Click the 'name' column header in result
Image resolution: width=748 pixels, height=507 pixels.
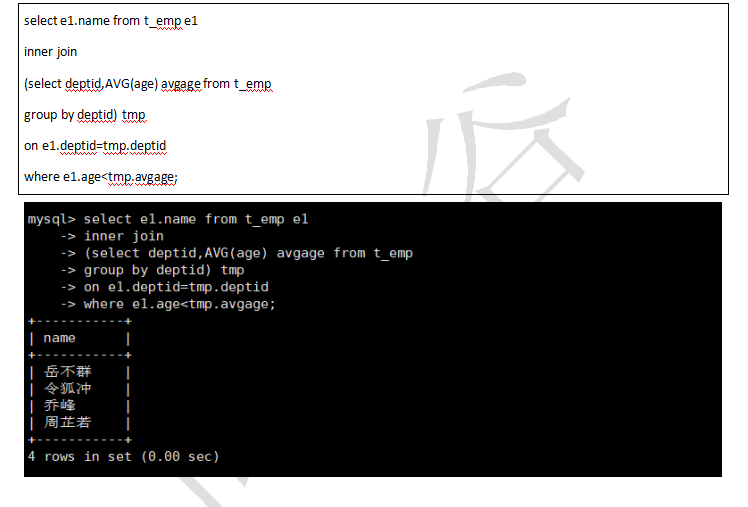click(60, 338)
